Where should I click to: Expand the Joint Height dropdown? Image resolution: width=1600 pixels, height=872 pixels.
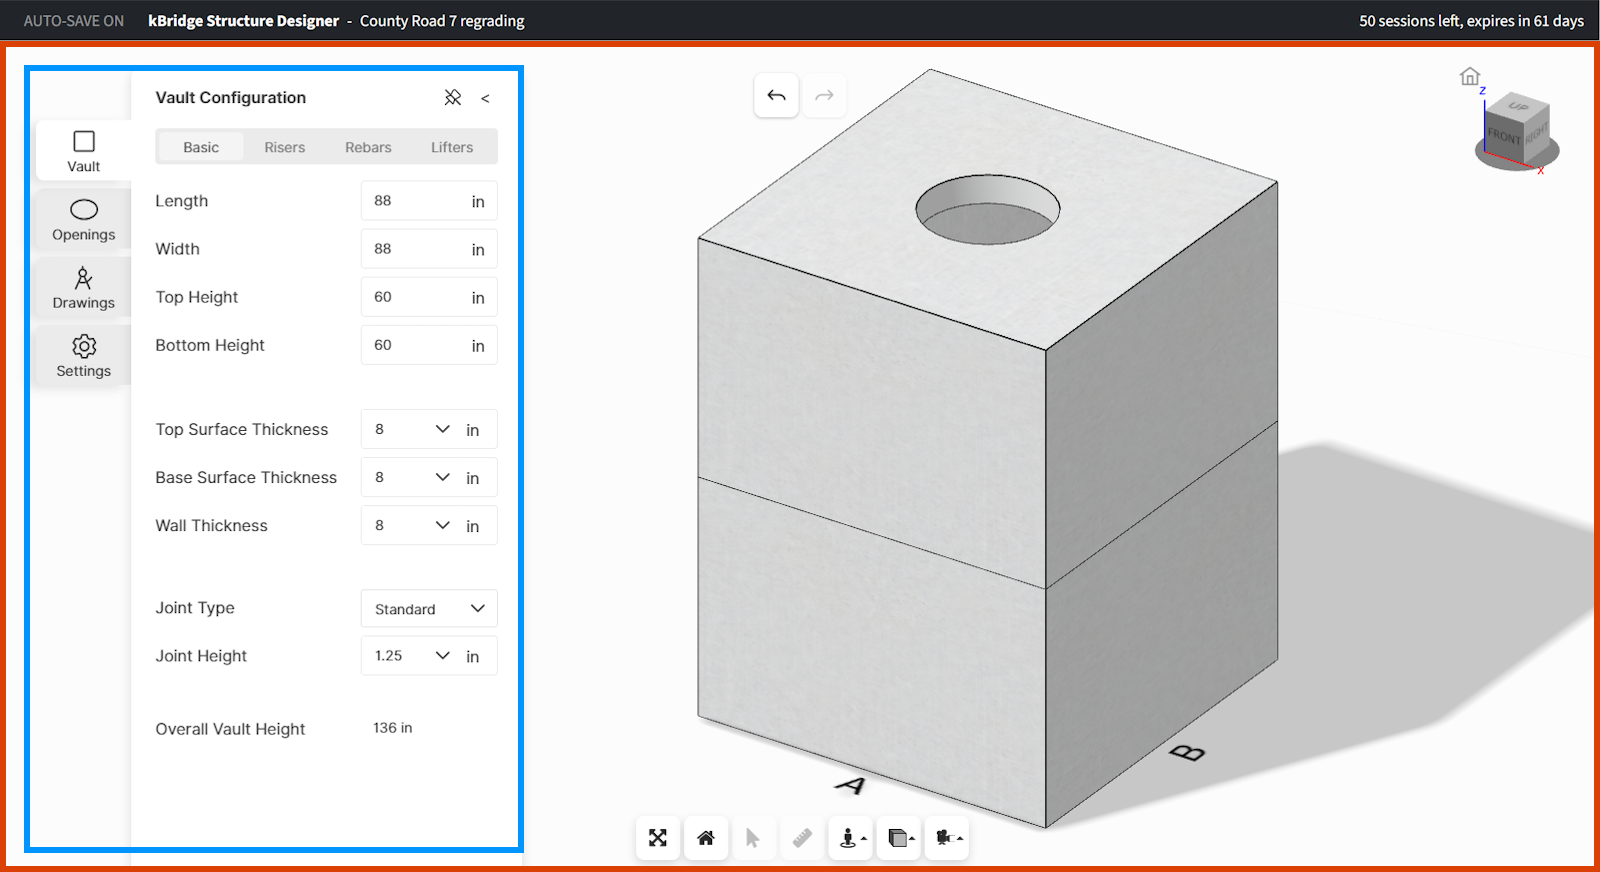point(442,656)
